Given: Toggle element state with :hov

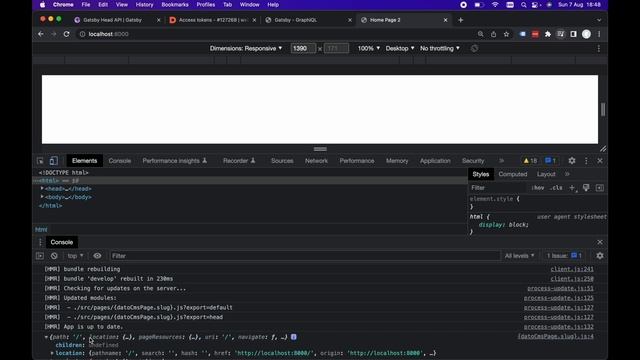Looking at the screenshot, I should [x=538, y=188].
